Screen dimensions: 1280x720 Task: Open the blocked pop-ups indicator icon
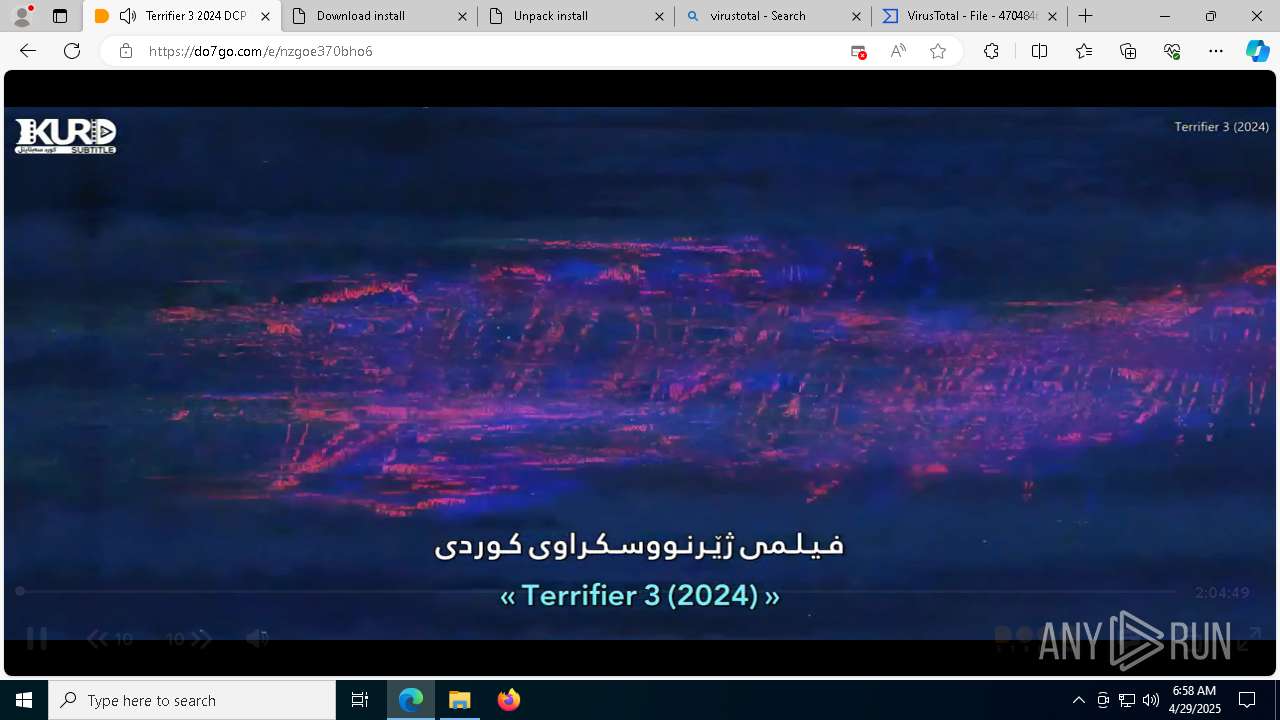[858, 51]
